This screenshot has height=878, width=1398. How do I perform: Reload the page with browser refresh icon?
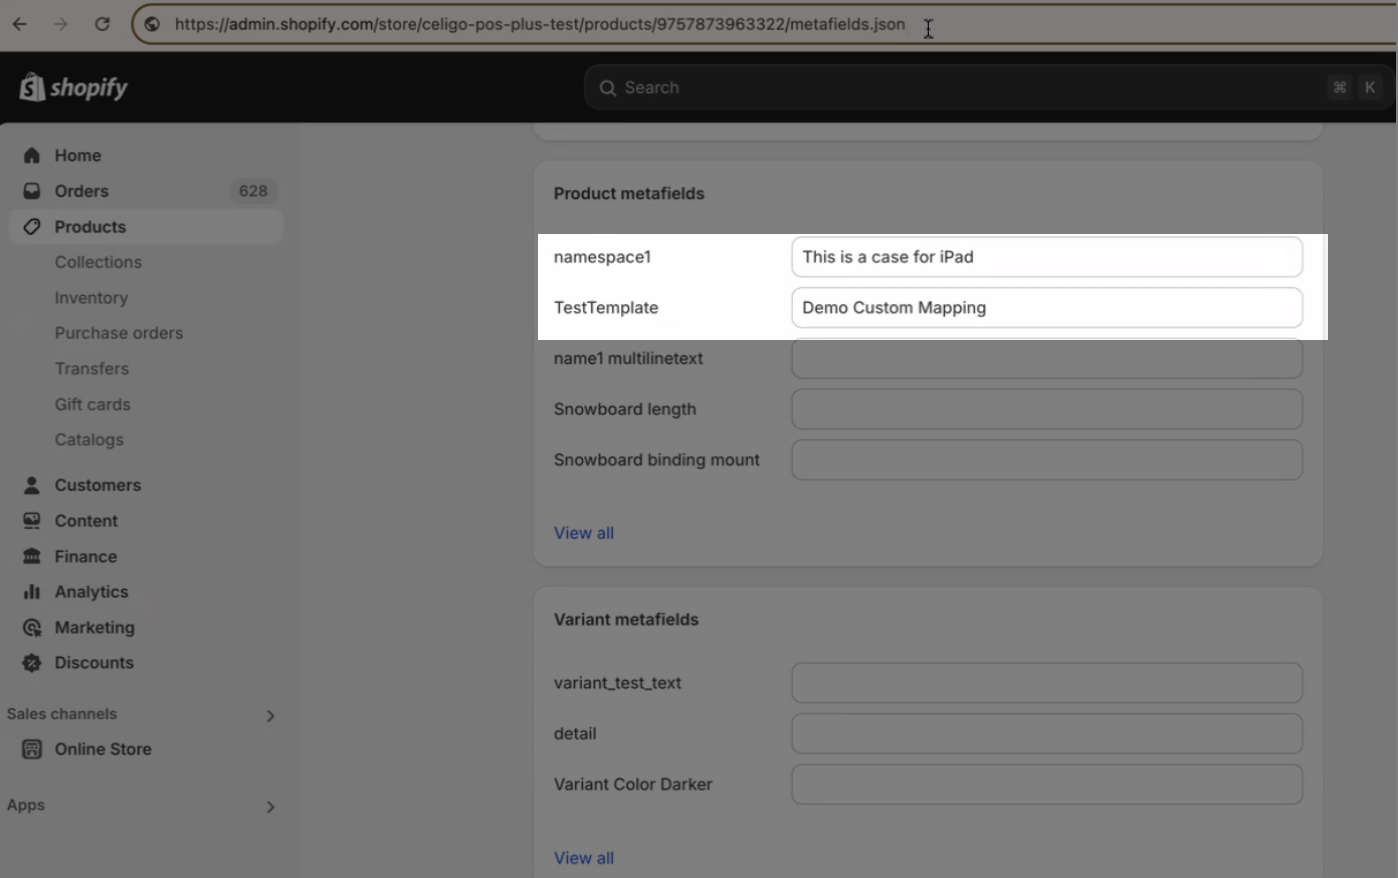[102, 24]
